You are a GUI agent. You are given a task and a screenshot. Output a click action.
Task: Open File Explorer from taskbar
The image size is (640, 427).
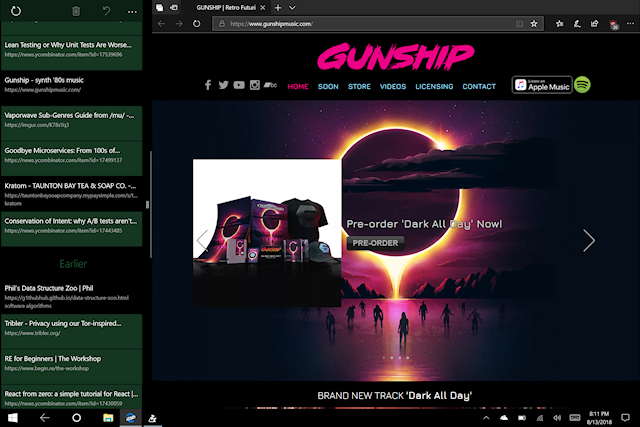coord(108,418)
